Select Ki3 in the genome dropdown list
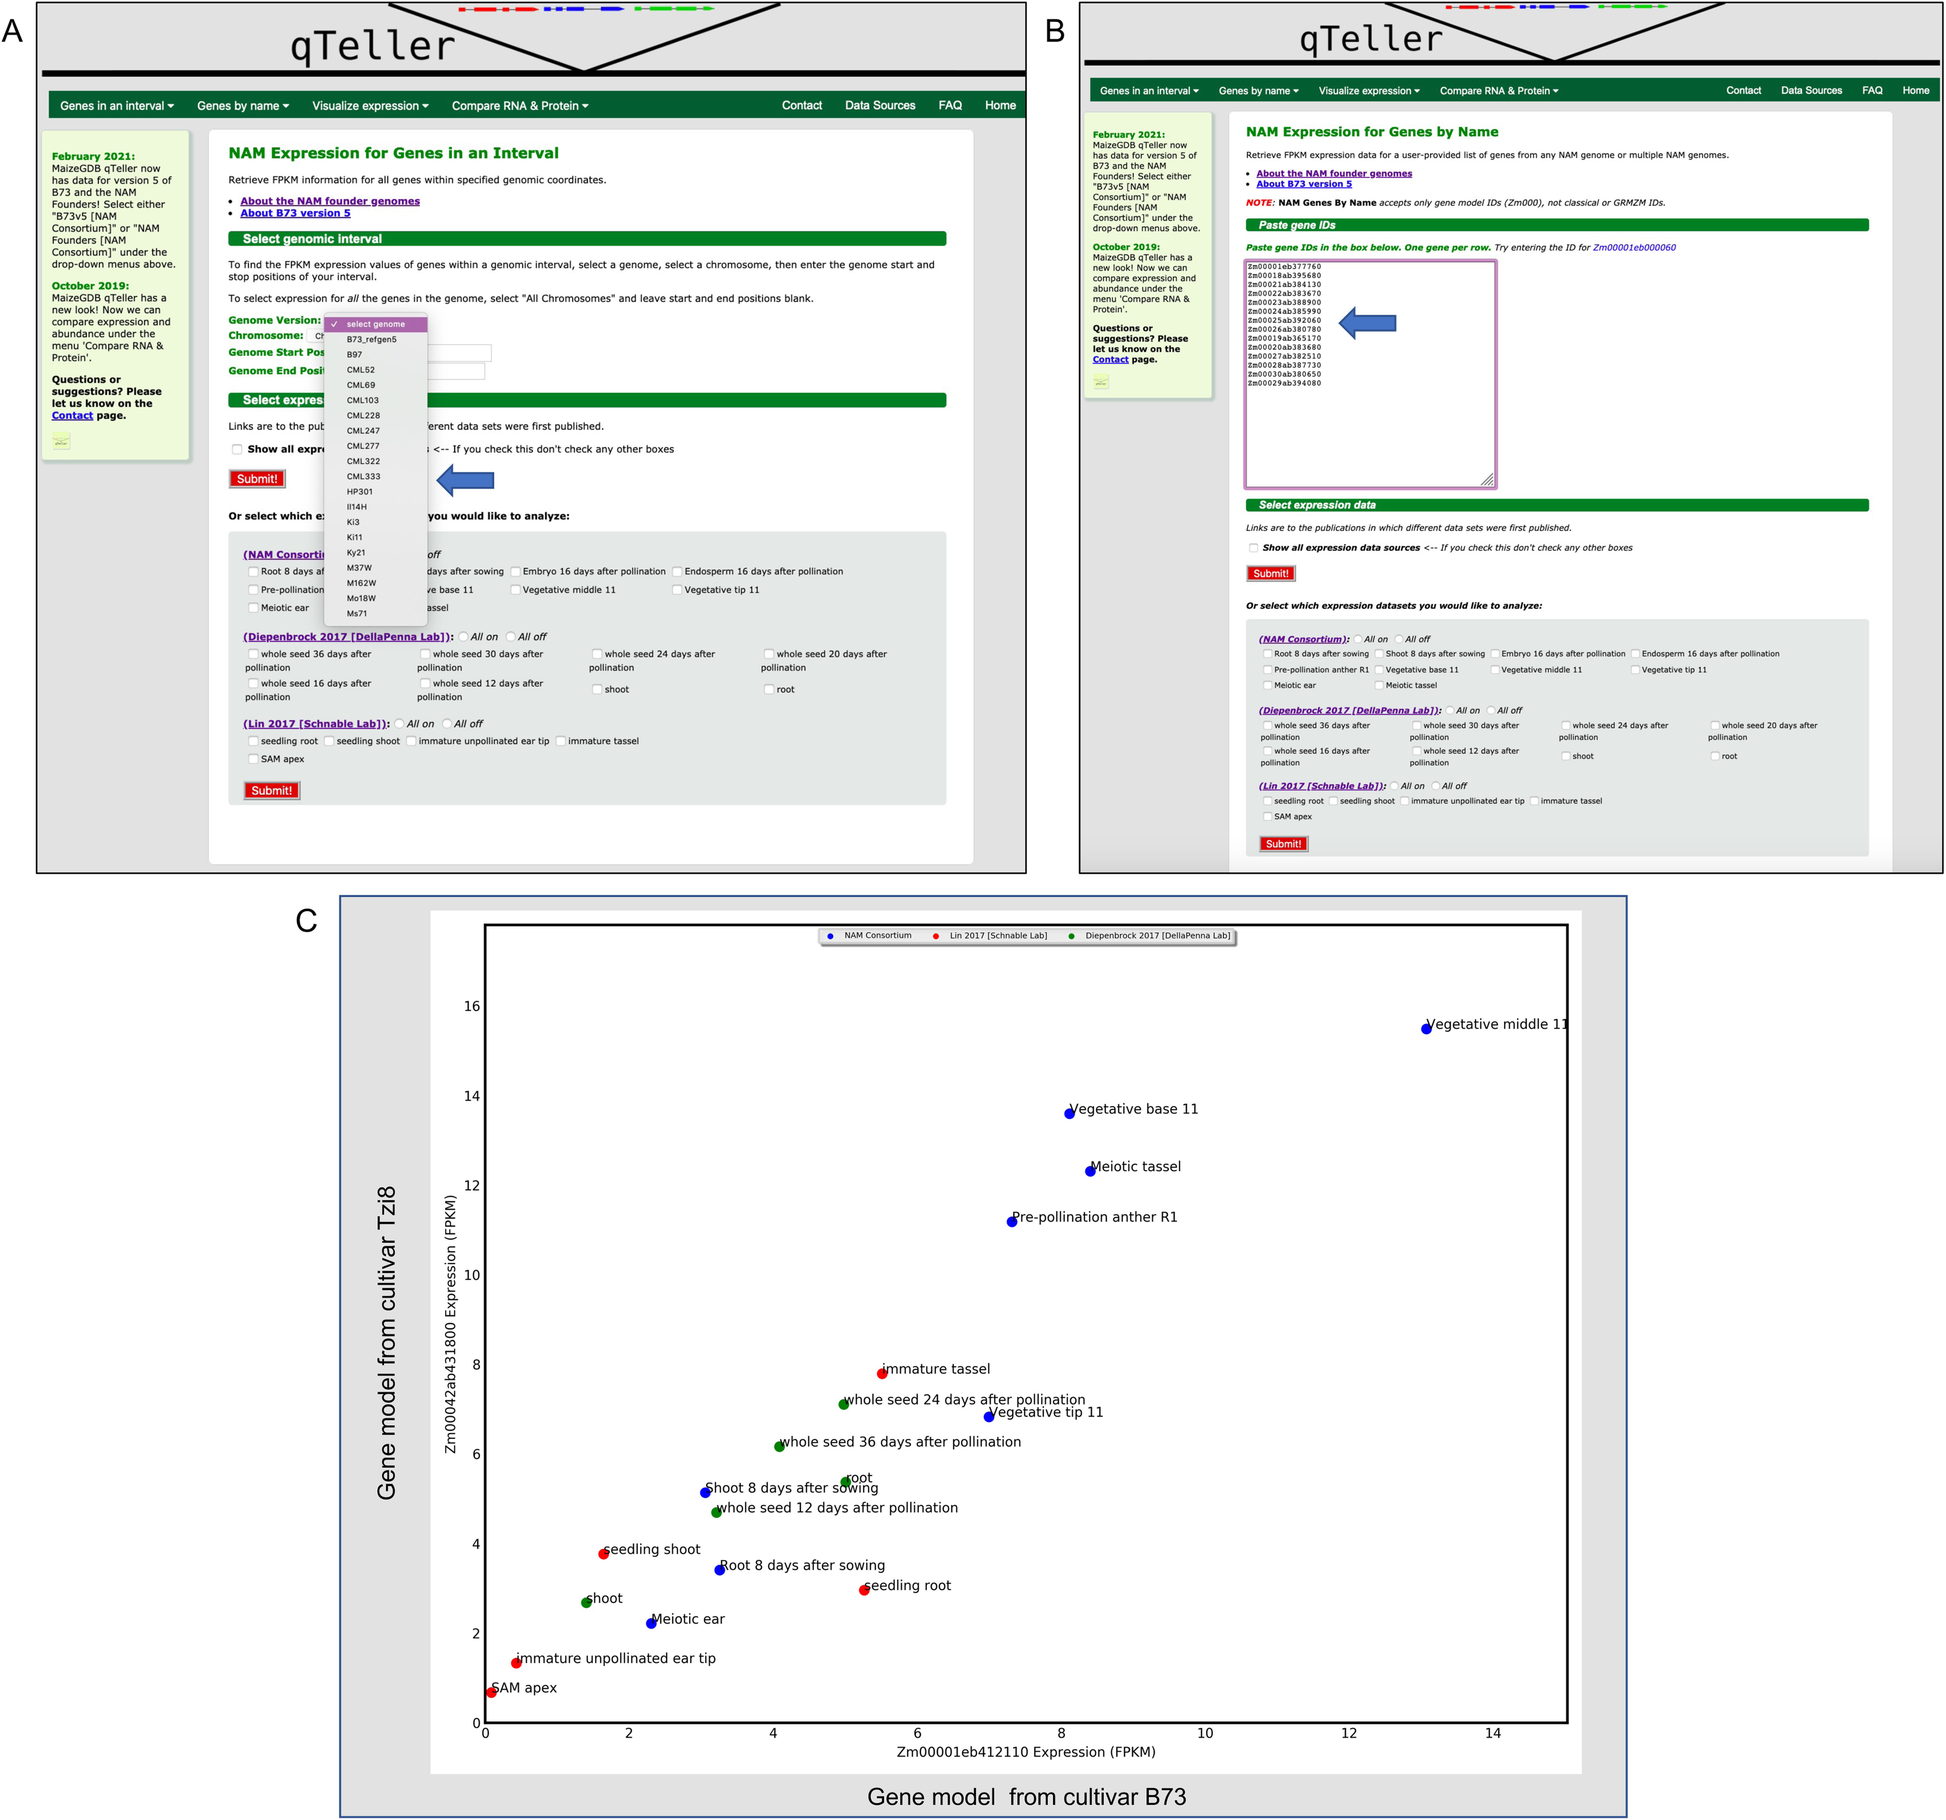This screenshot has height=1820, width=1946. [376, 522]
